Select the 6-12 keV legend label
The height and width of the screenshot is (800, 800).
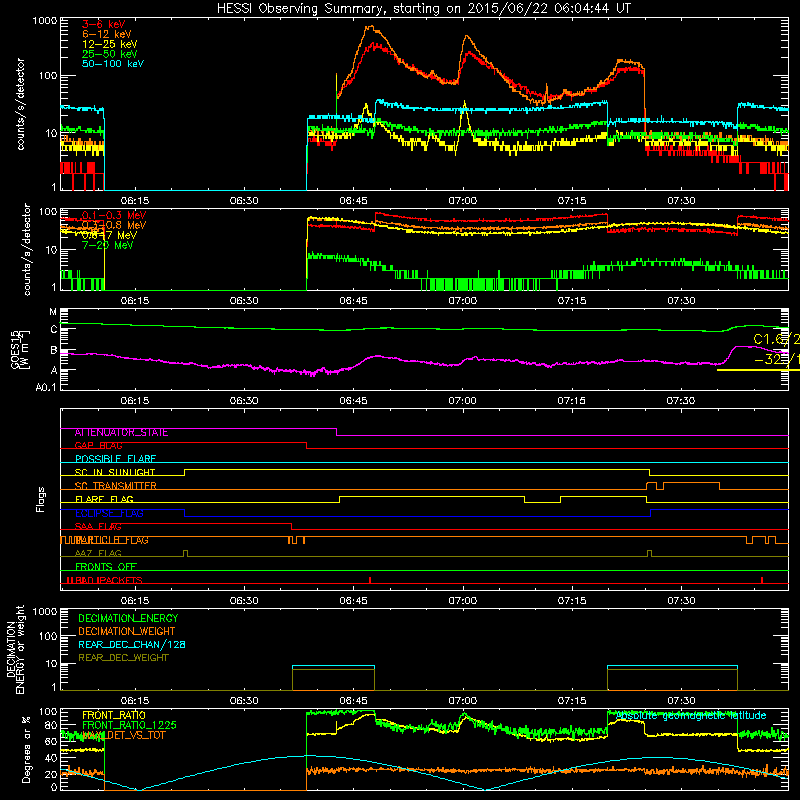[106, 34]
